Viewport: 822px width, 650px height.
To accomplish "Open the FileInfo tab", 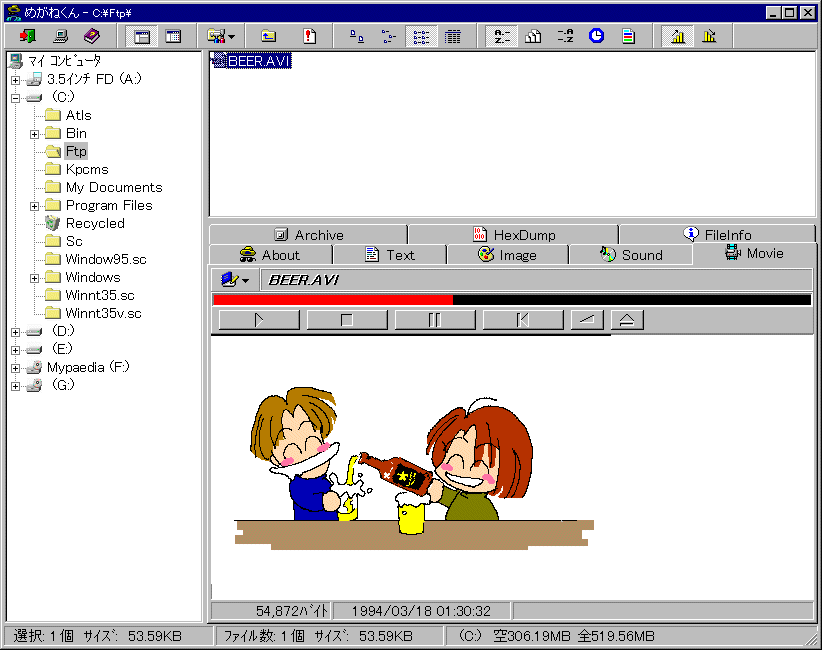I will (x=717, y=234).
